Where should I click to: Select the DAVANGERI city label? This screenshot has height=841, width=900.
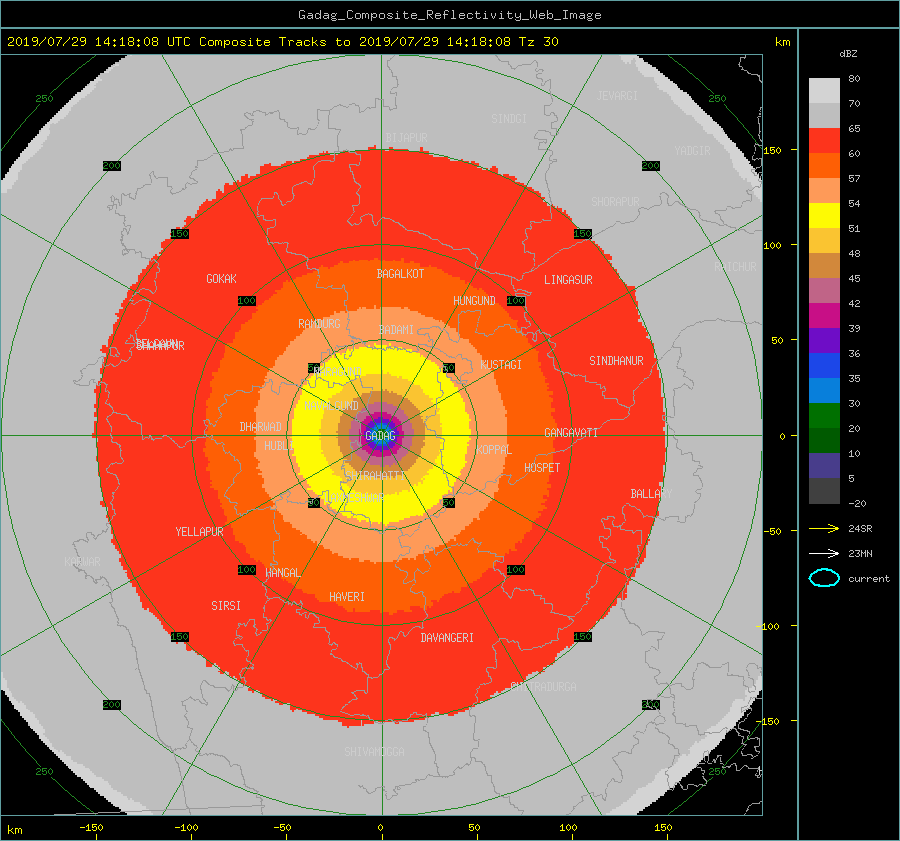coord(447,638)
